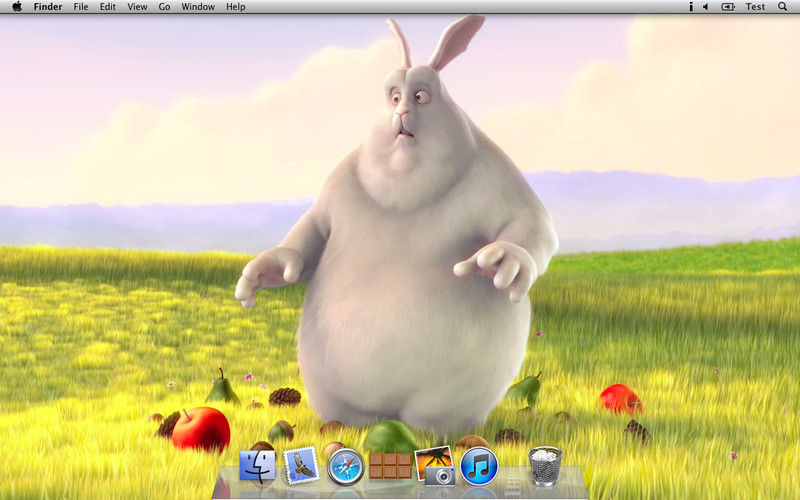
Task: Click the battery status icon
Action: [728, 7]
